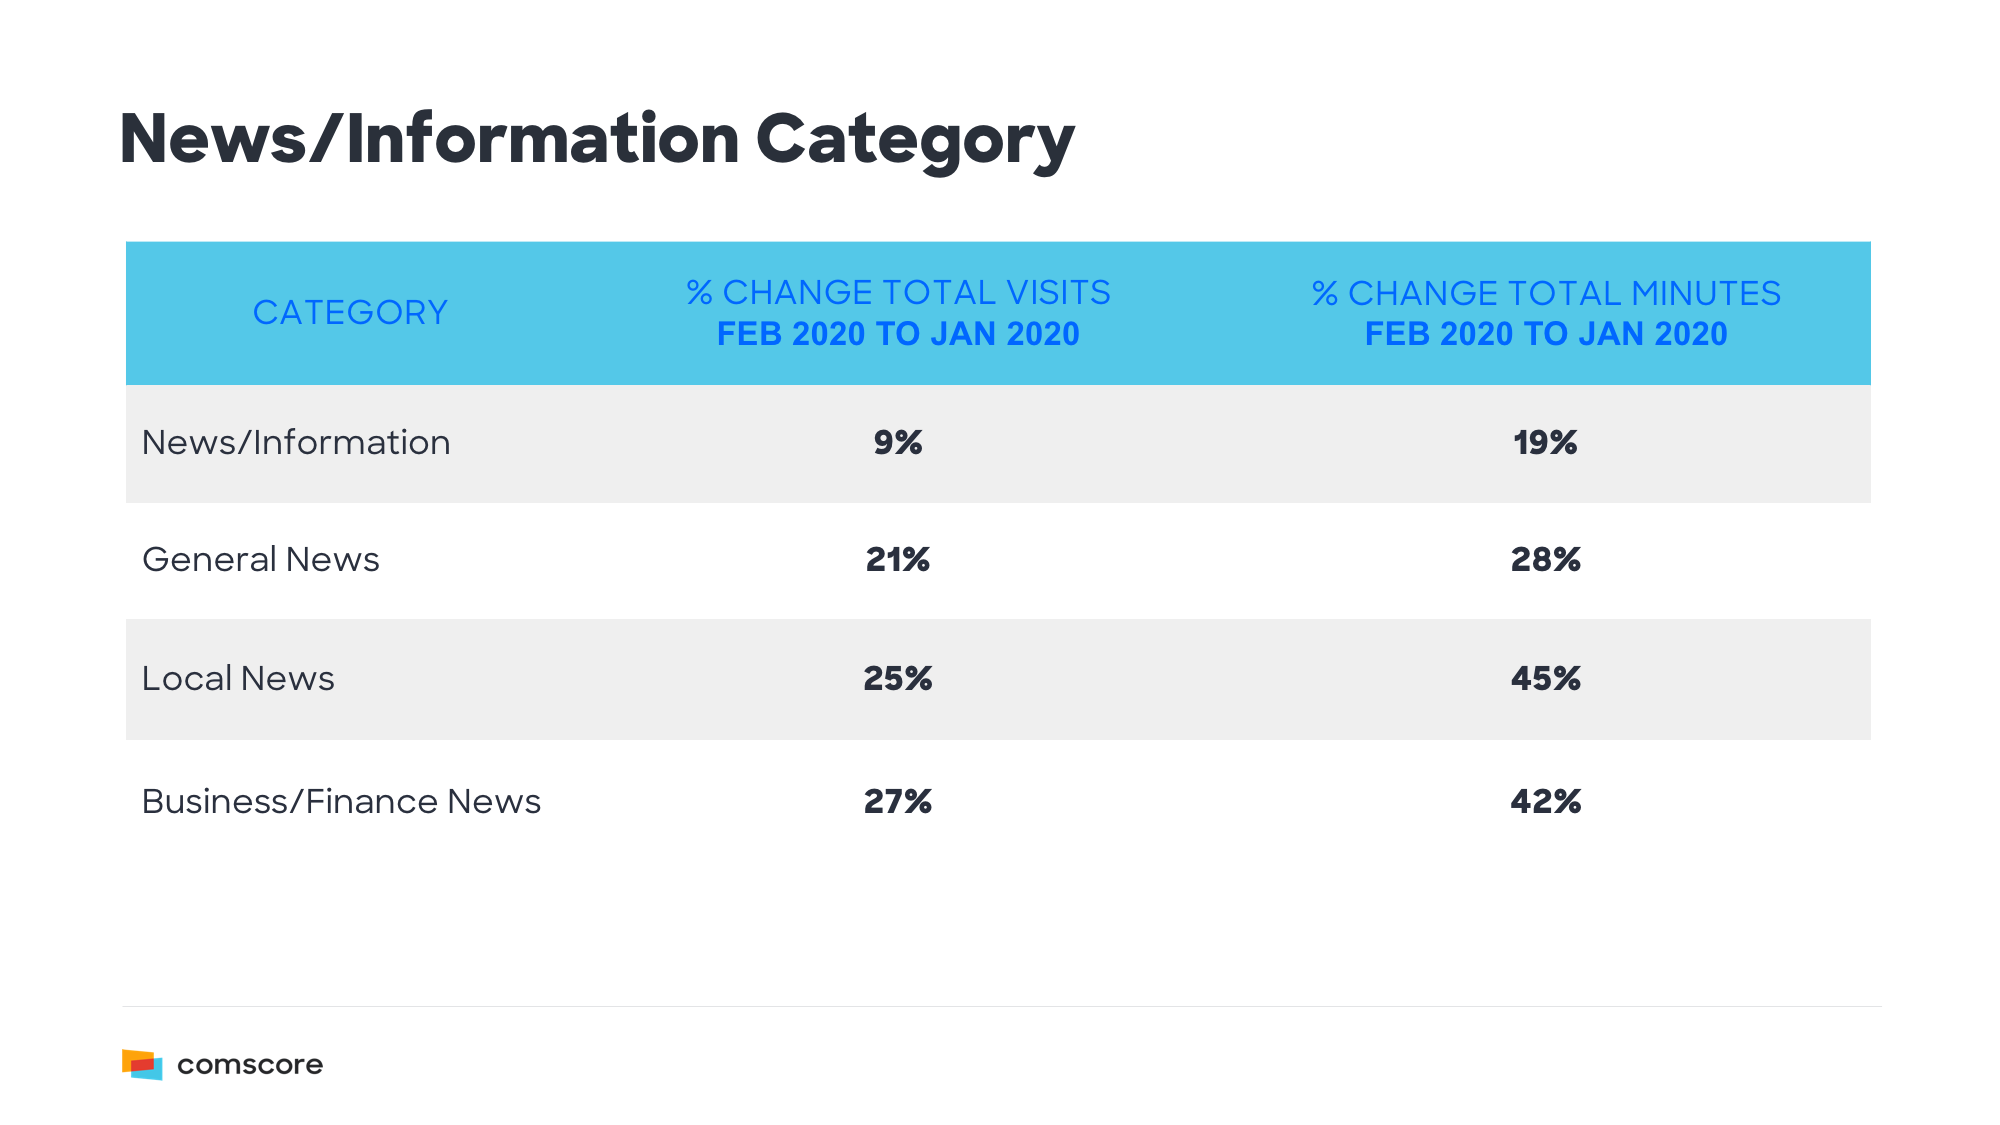This screenshot has width=2000, height=1125.
Task: Click the 42% Business/Finance minutes value
Action: (1545, 801)
